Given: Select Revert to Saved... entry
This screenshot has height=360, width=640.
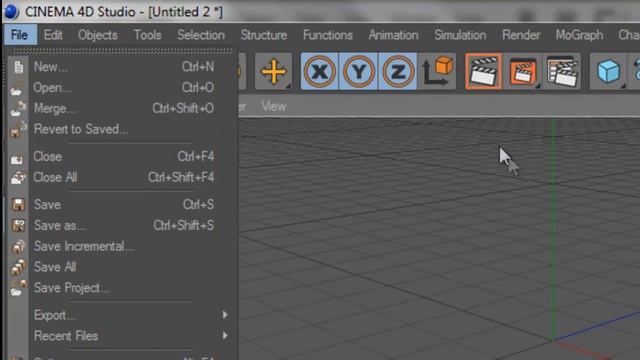Looking at the screenshot, I should click(122, 129).
